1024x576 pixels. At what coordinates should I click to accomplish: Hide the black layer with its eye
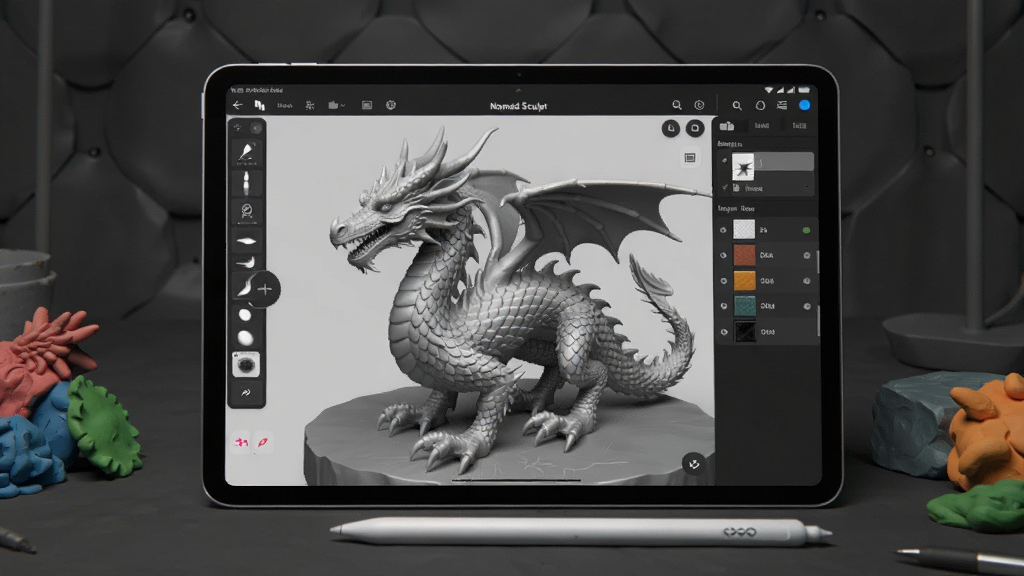click(723, 332)
